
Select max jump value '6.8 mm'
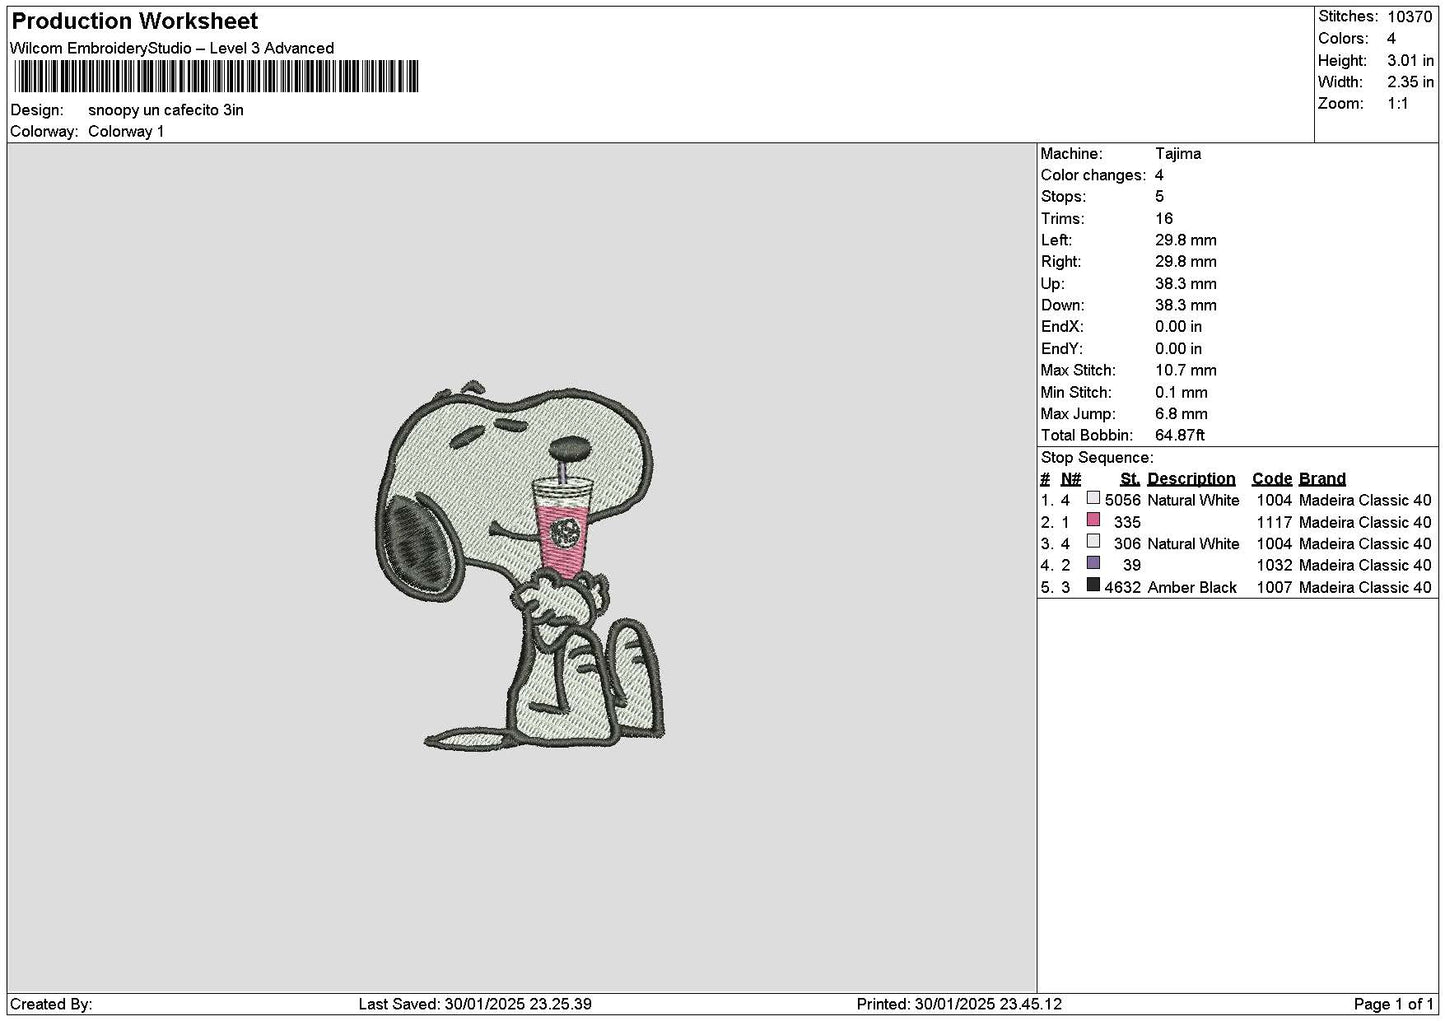click(1181, 414)
